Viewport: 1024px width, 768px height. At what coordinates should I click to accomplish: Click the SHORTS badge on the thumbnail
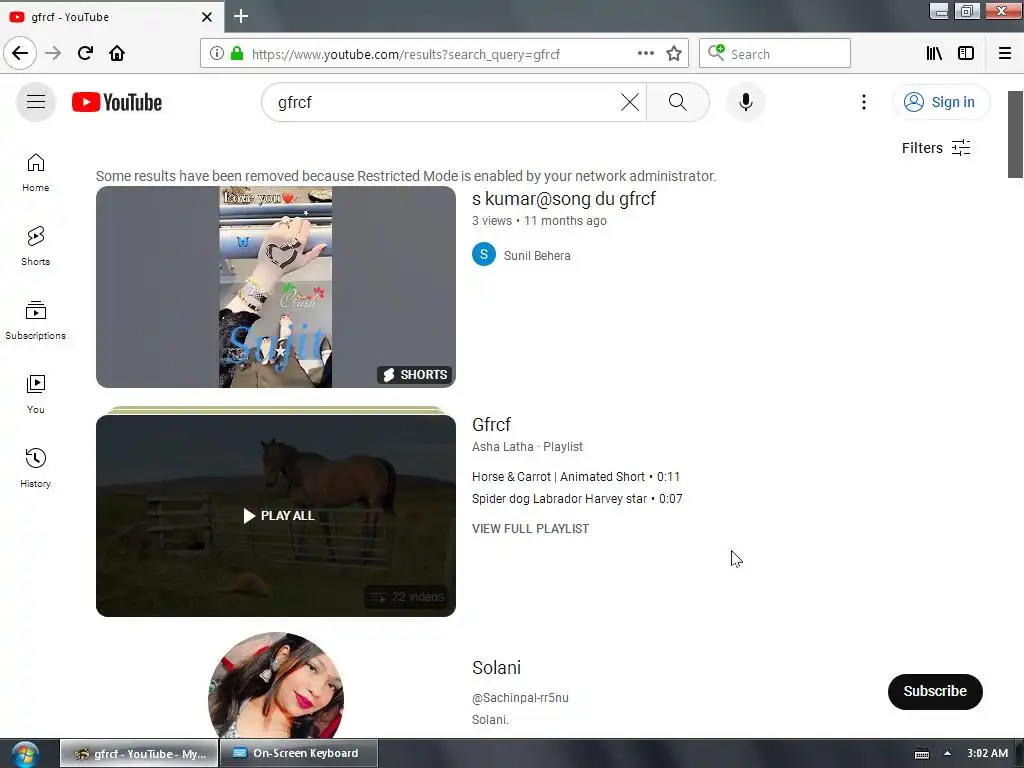(415, 374)
